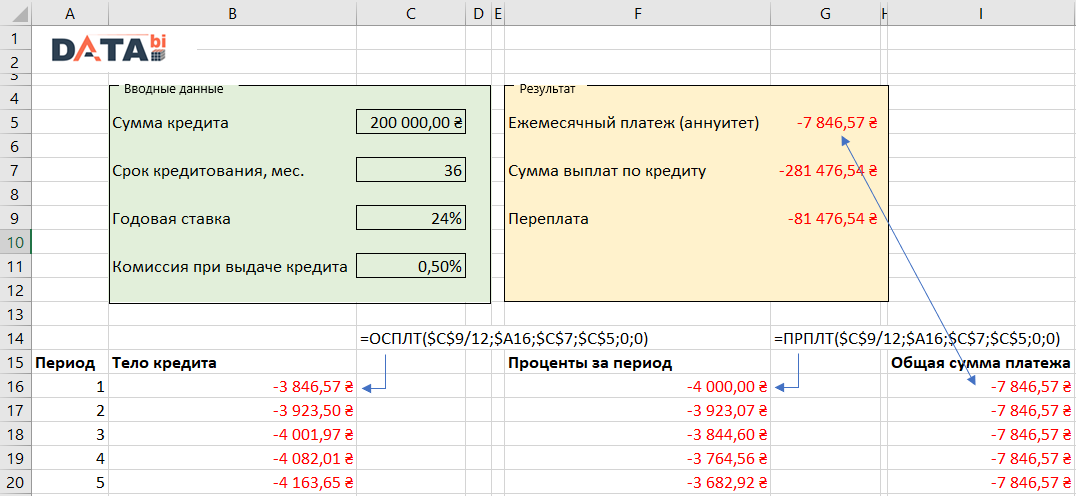Select row 20 header
Viewport: 1076px width, 496px height.
point(15,483)
